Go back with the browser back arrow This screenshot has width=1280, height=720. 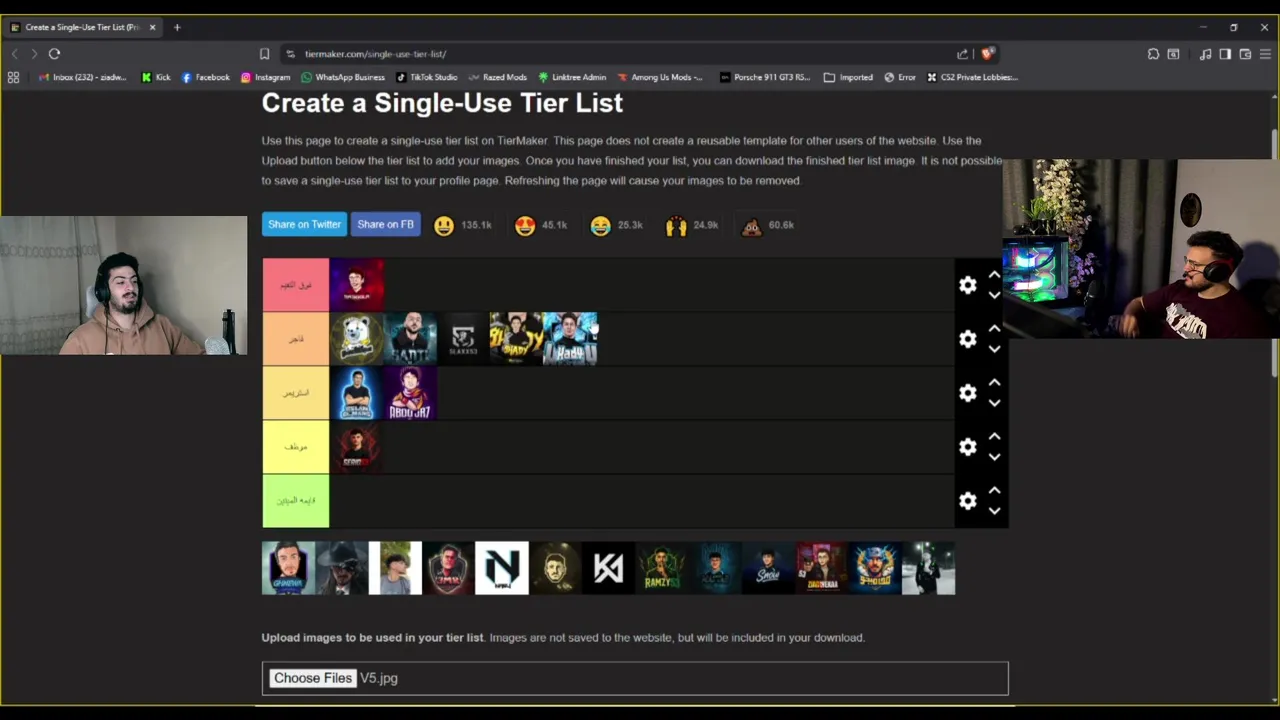(x=14, y=54)
